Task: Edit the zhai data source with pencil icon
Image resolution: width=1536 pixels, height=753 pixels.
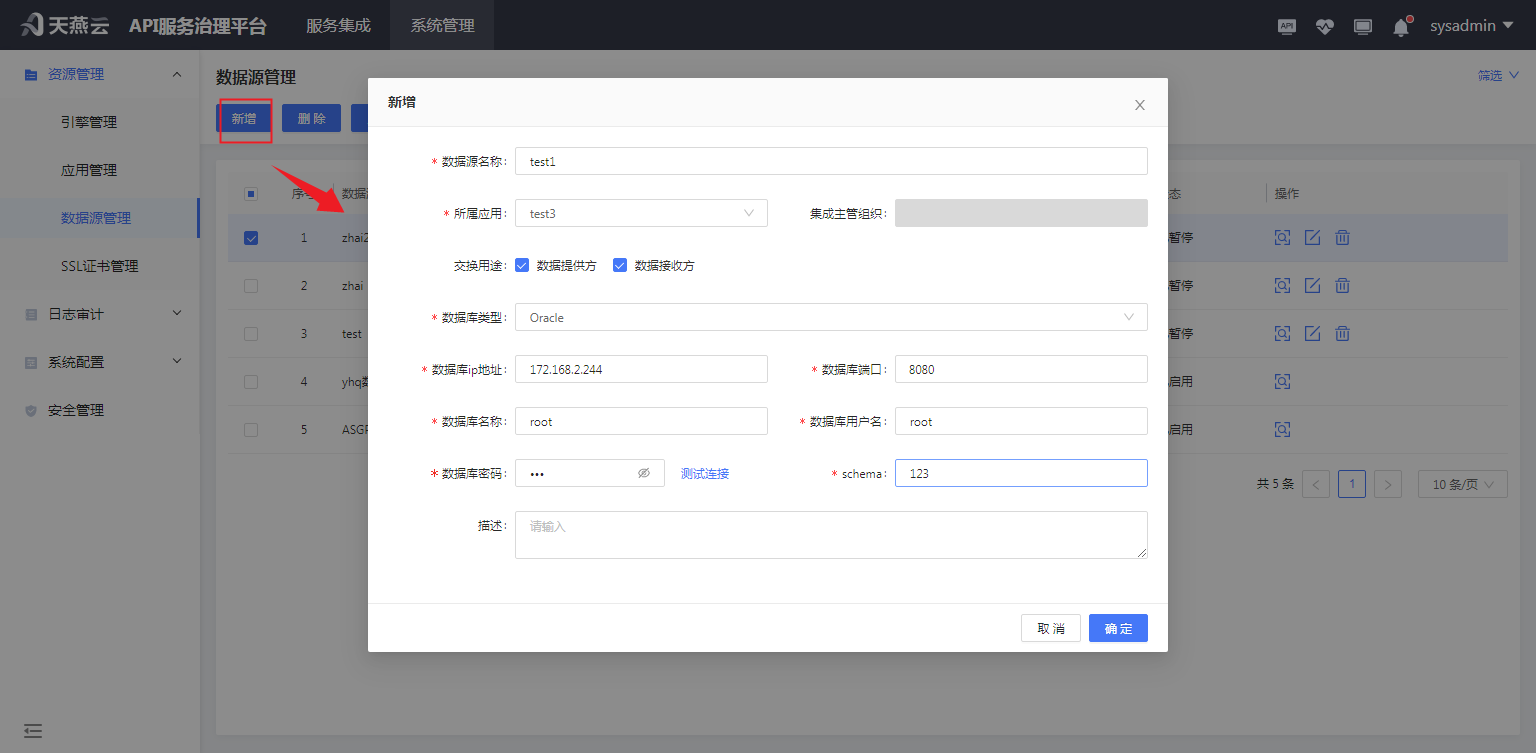Action: coord(1312,285)
